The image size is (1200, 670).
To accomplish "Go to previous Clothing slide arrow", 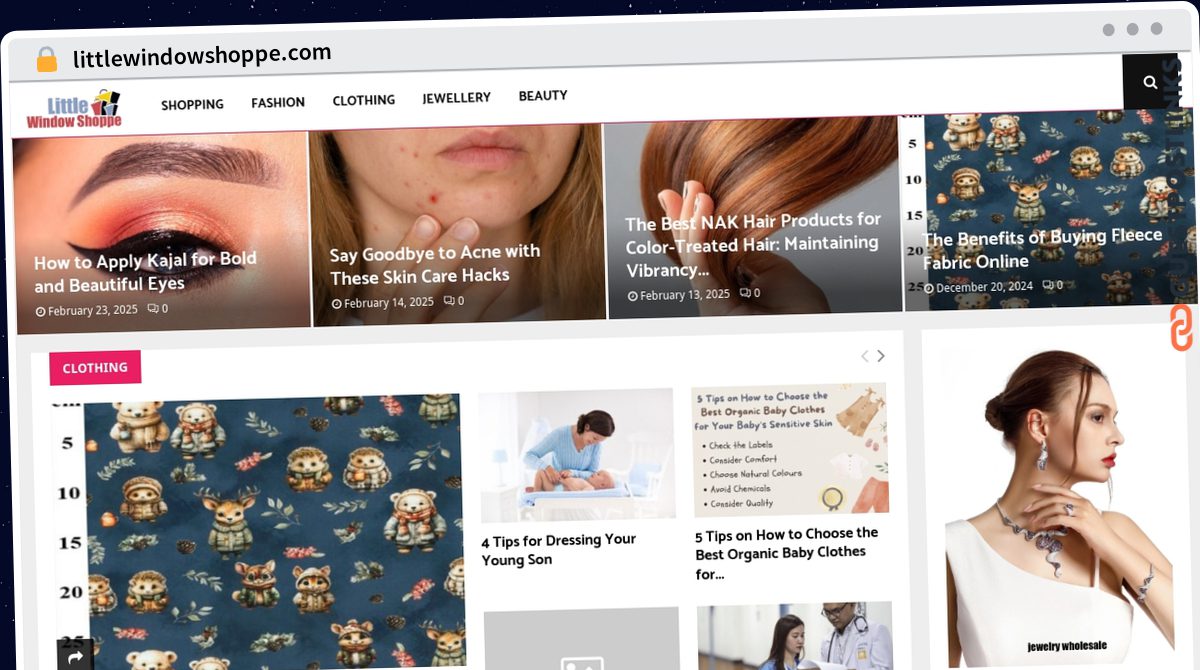I will 865,356.
